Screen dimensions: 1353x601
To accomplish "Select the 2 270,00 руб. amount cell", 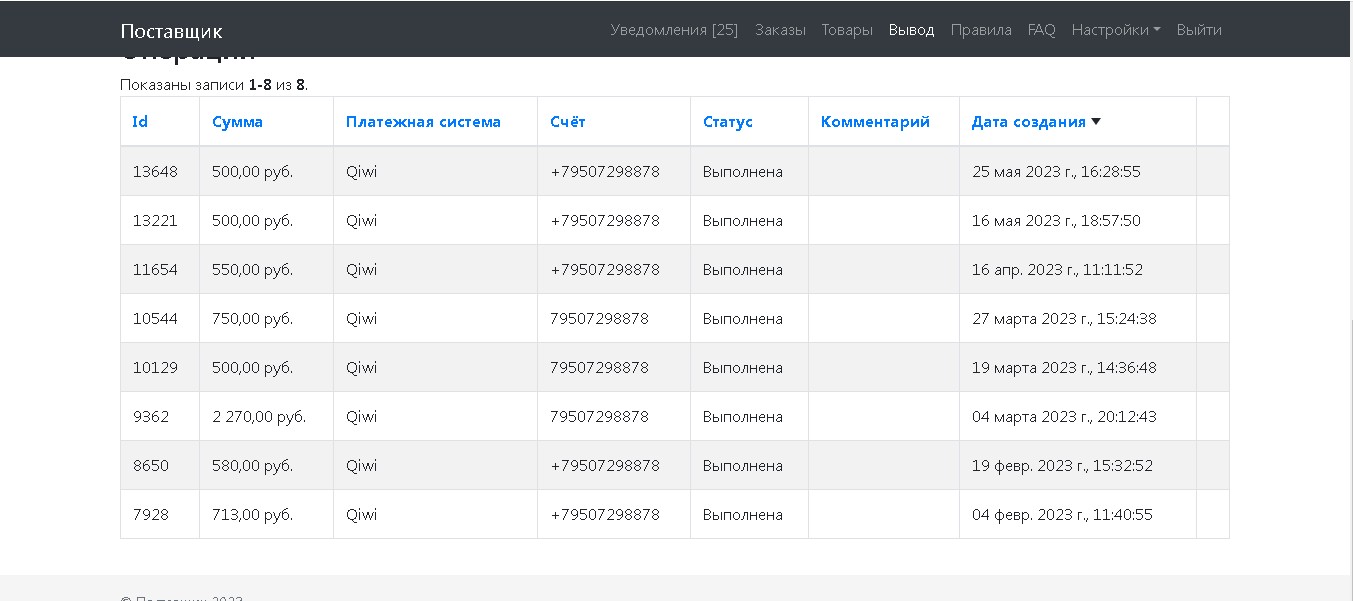I will click(259, 417).
